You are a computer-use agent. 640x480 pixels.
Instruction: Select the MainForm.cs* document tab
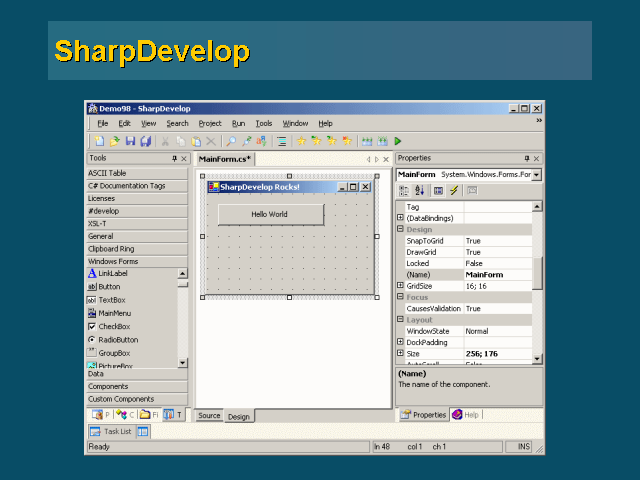pyautogui.click(x=224, y=159)
